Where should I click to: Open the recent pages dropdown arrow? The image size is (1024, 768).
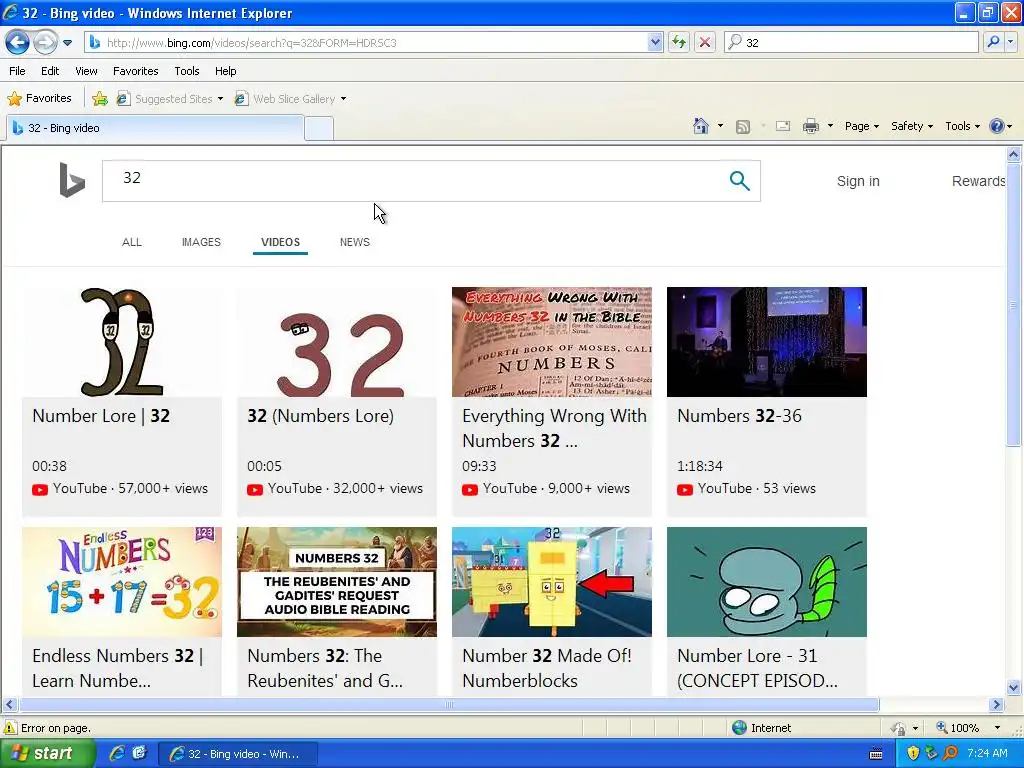[67, 43]
